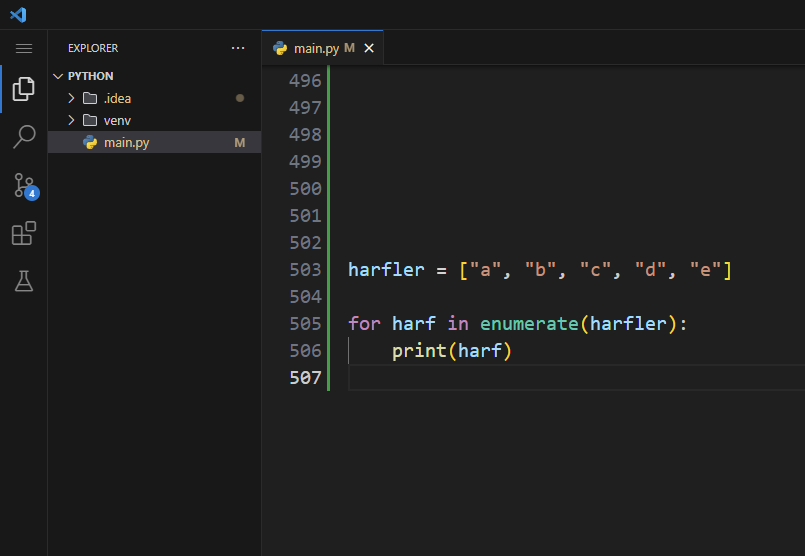Click the print function name
This screenshot has width=805, height=556.
coord(419,351)
